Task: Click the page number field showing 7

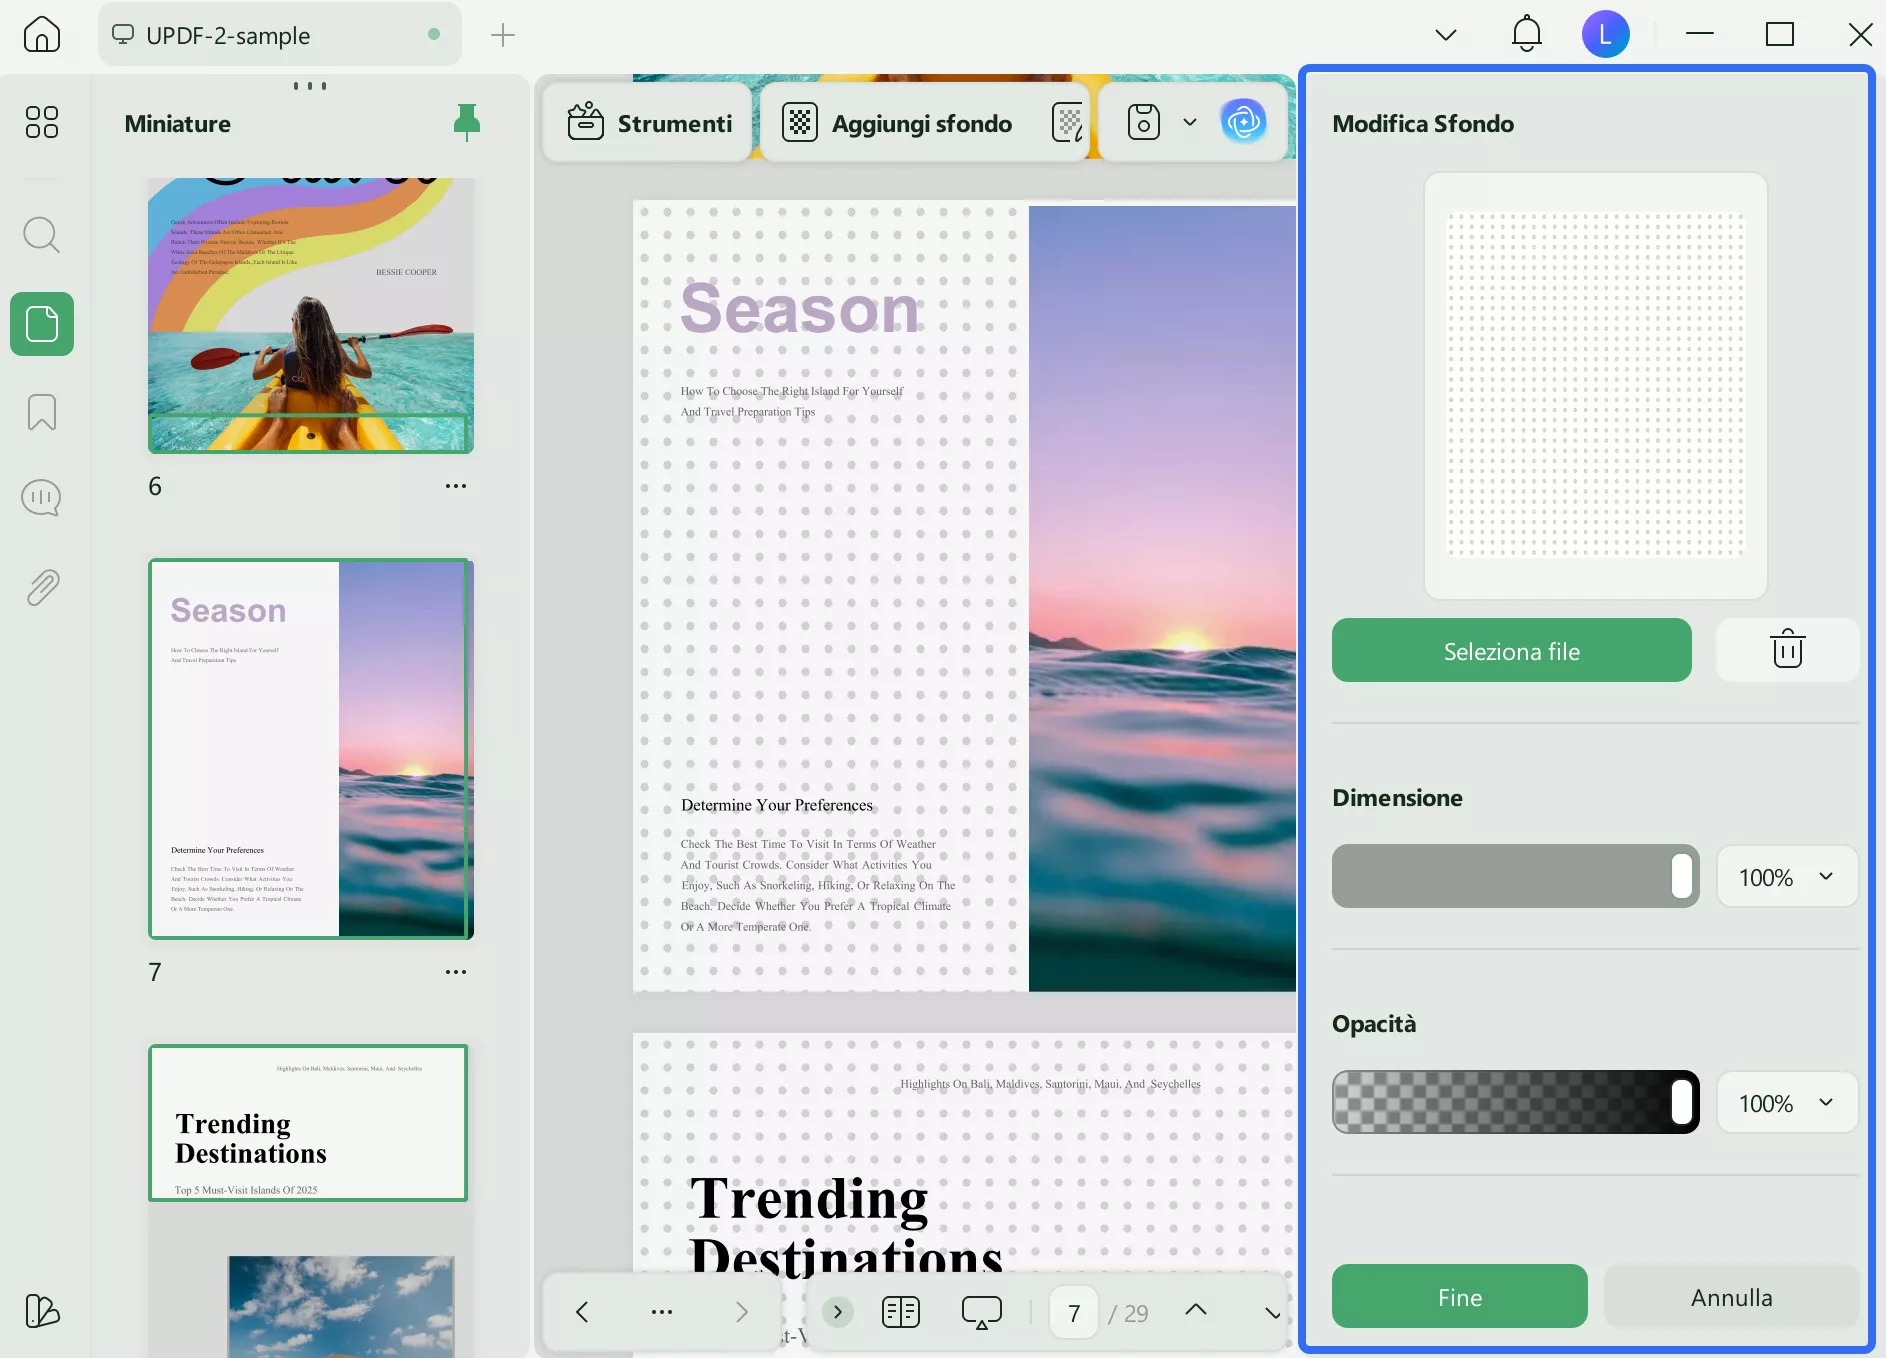Action: pos(1074,1313)
